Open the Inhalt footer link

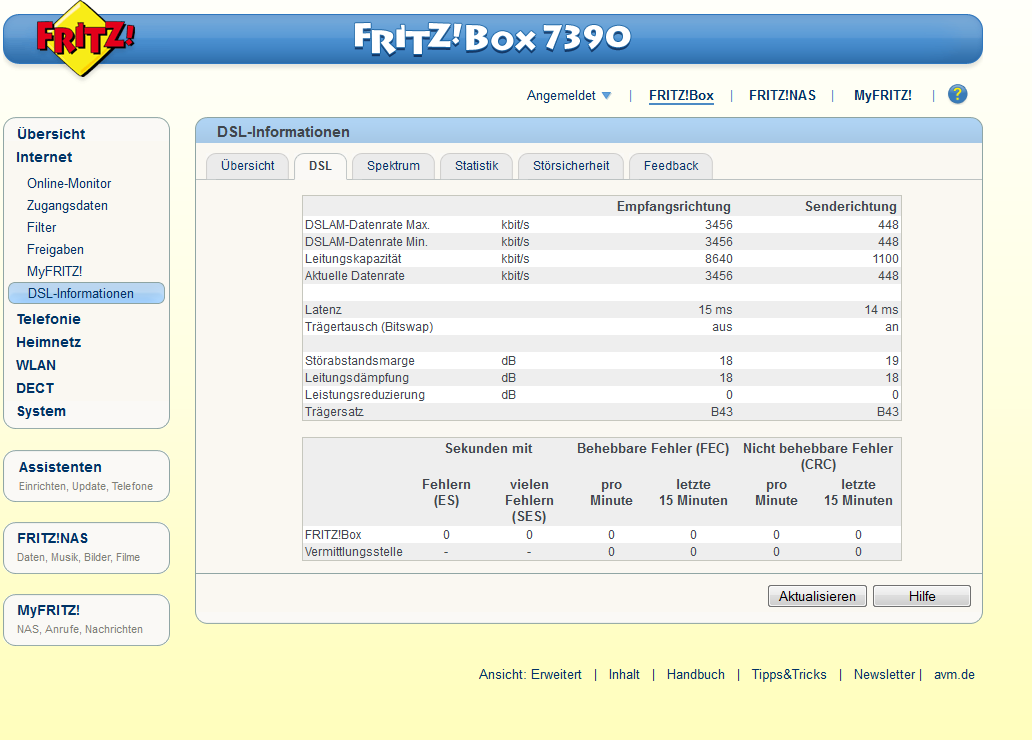(624, 675)
